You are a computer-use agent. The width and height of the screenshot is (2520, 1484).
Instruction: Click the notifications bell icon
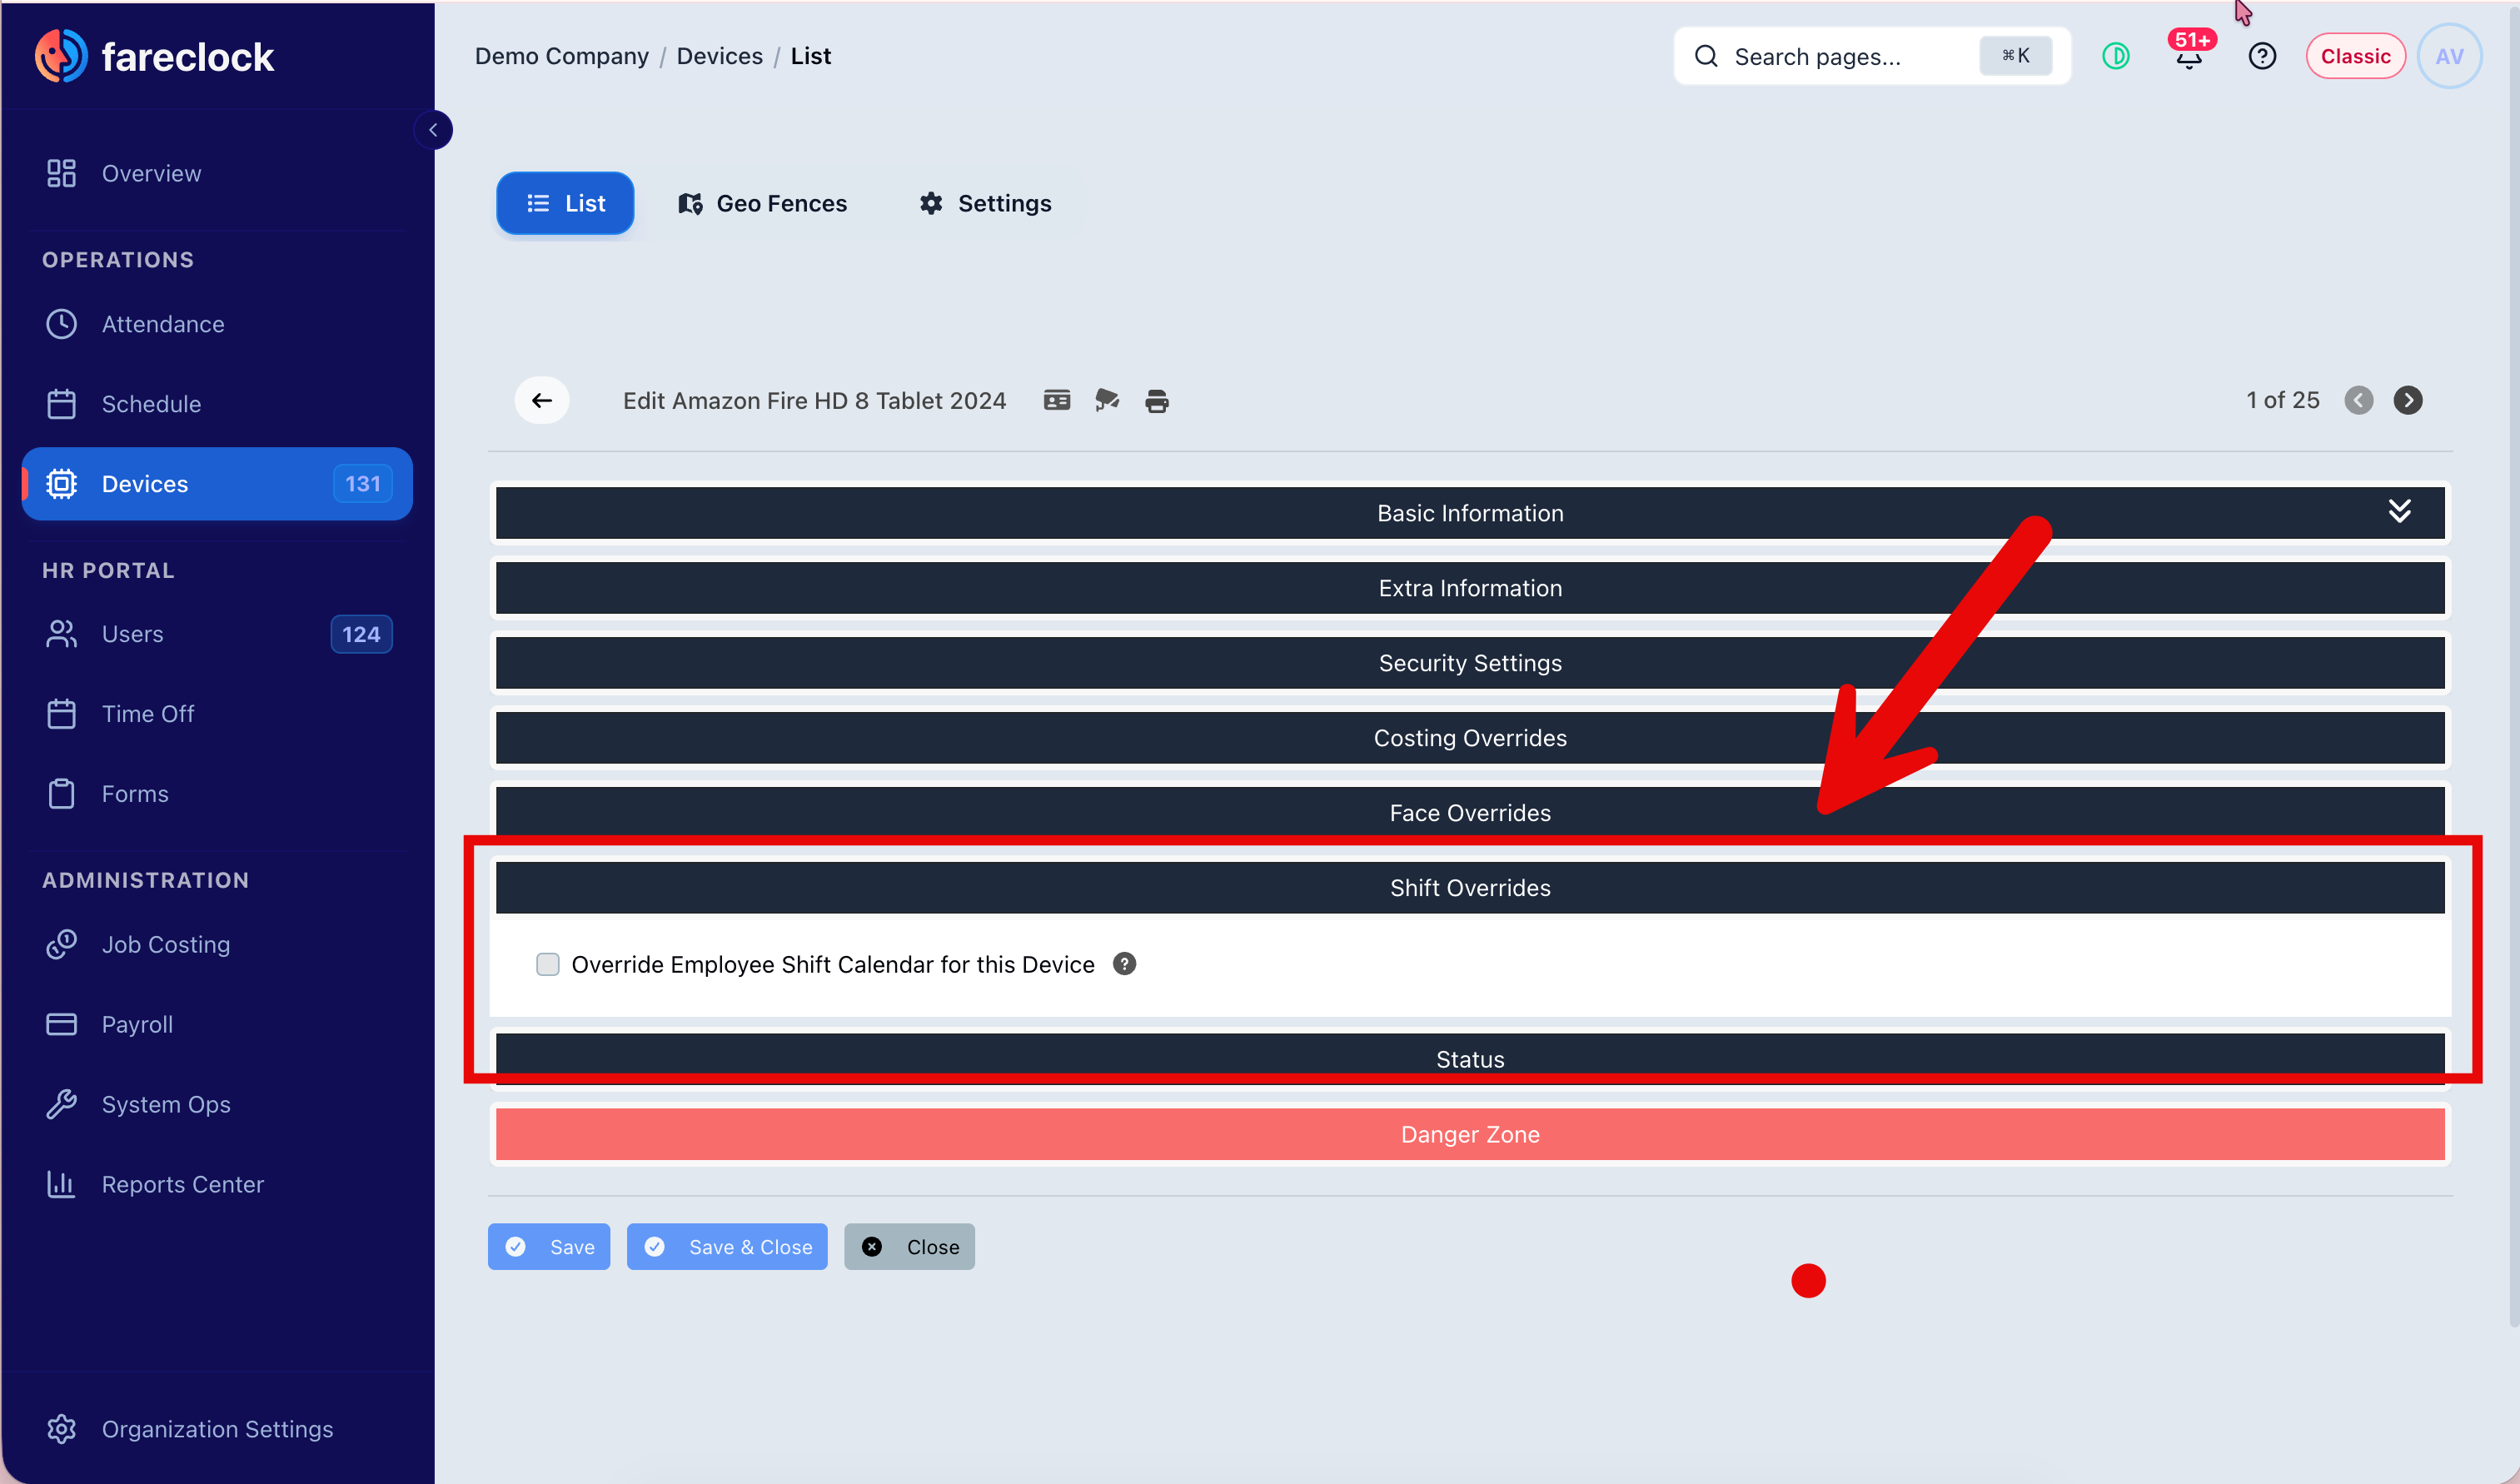(x=2189, y=56)
